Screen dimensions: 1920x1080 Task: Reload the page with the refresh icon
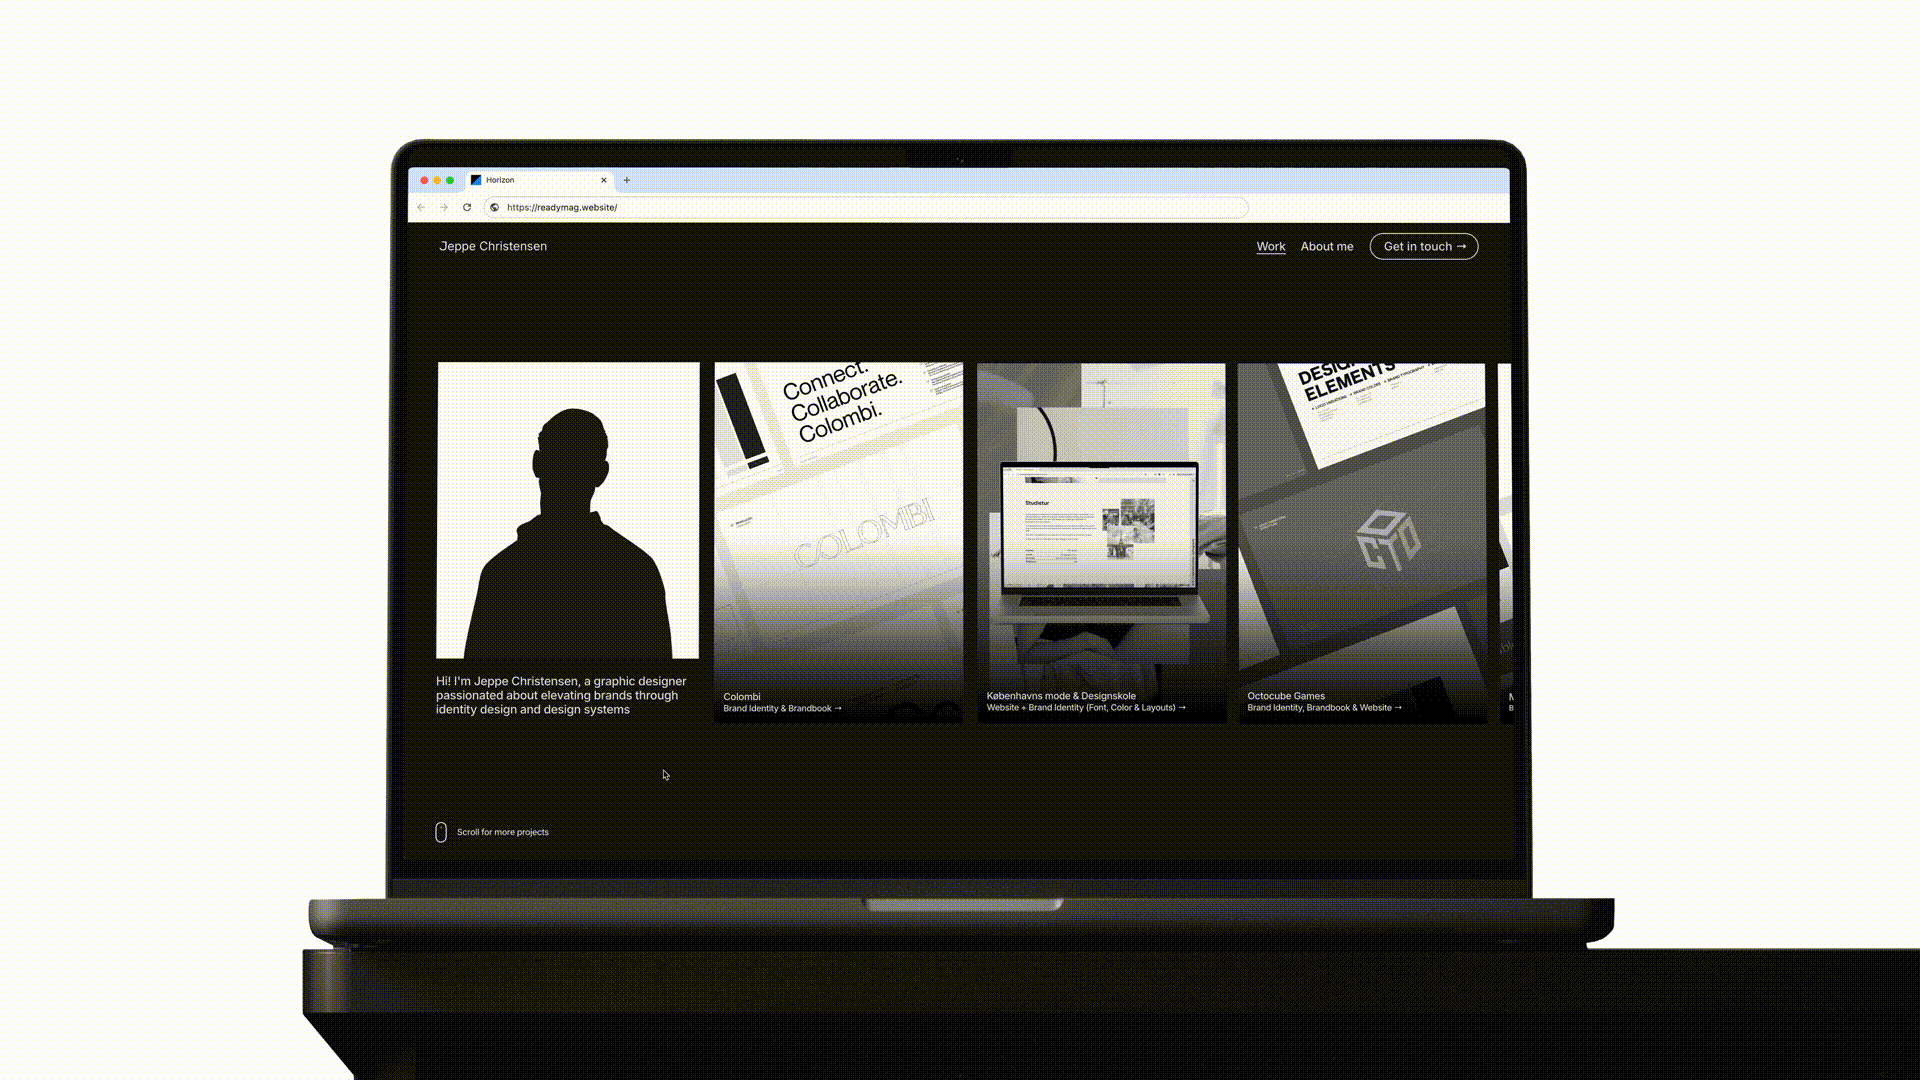[x=467, y=207]
